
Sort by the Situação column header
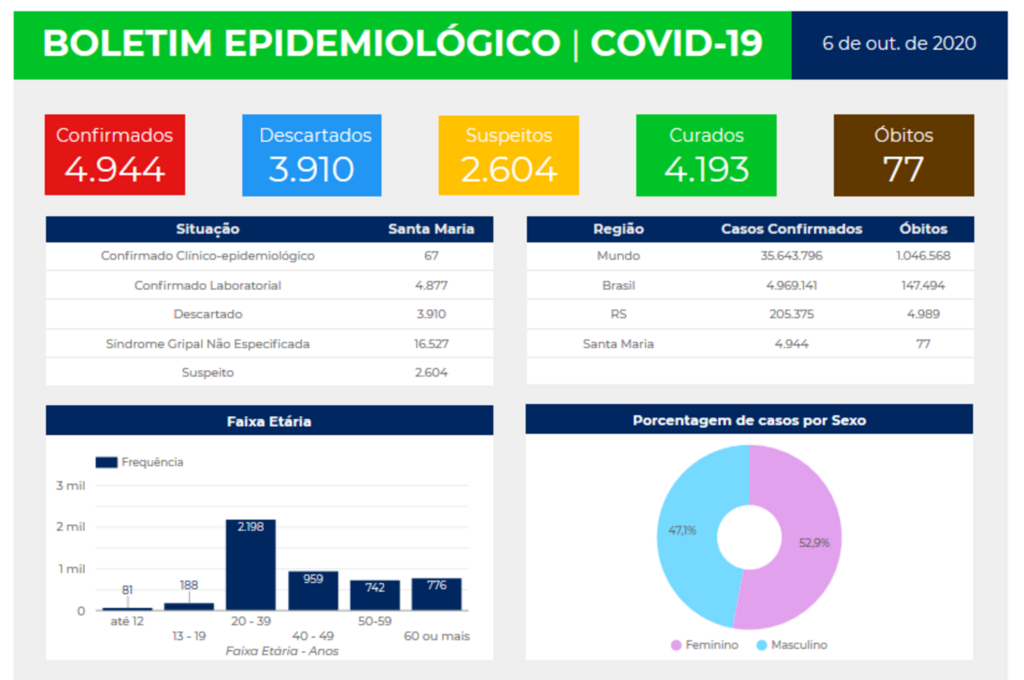(207, 229)
